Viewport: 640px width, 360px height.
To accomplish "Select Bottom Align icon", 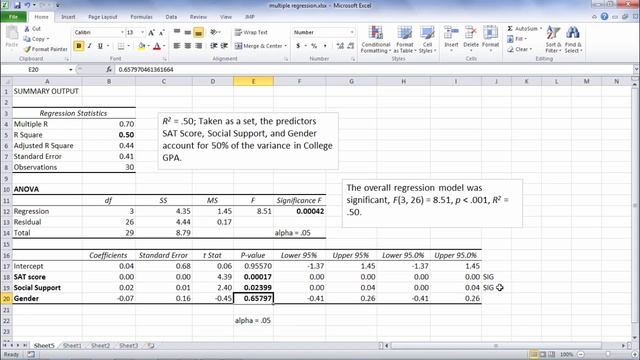I will (x=198, y=32).
